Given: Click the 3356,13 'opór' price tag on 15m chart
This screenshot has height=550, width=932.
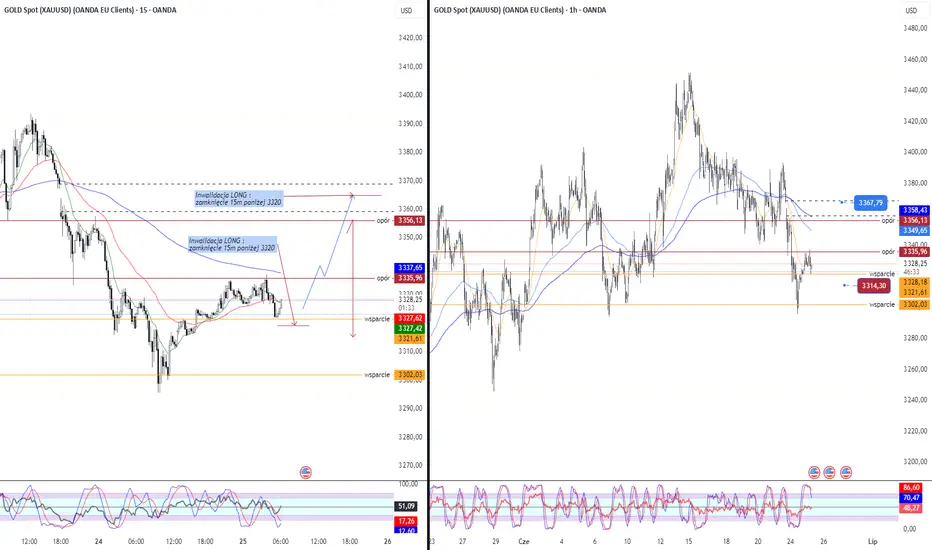Looking at the screenshot, I should pos(410,221).
